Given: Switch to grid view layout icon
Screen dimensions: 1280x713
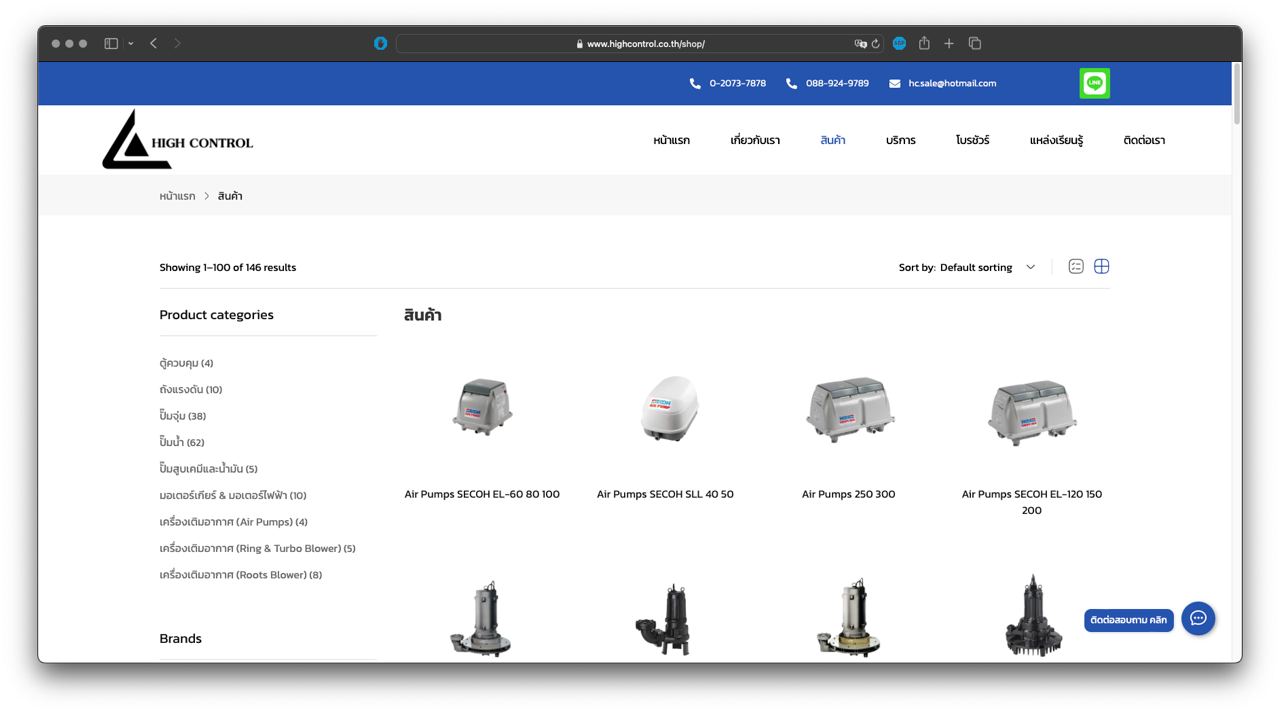Looking at the screenshot, I should click(x=1101, y=266).
